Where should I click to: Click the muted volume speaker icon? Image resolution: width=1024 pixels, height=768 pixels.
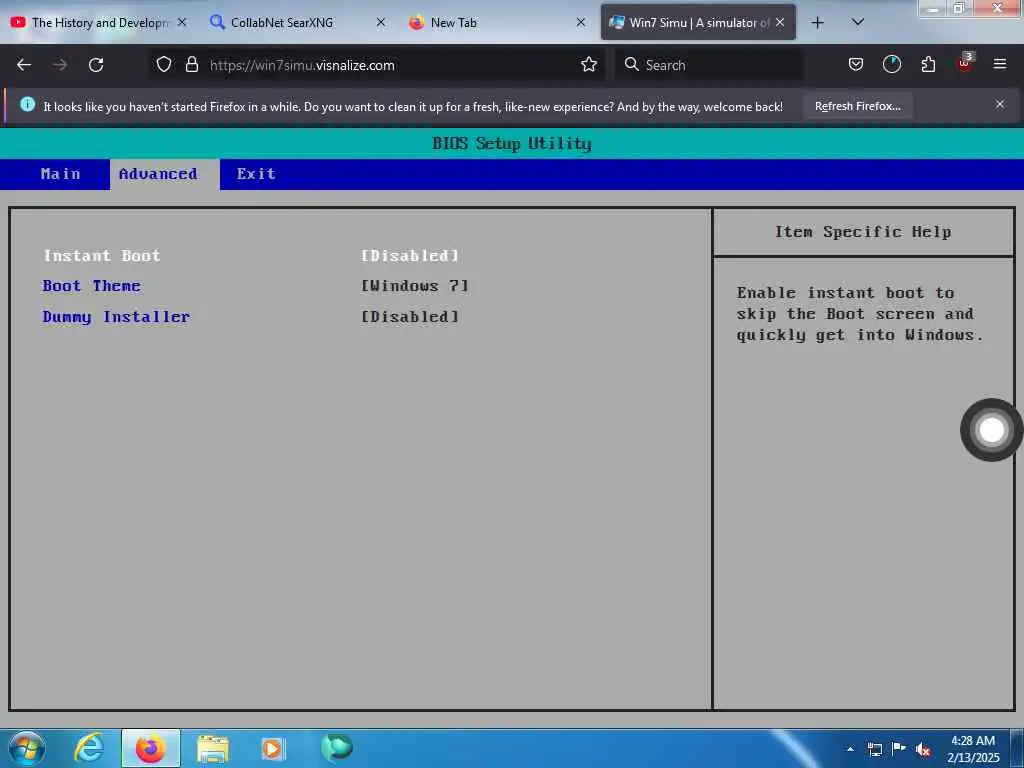click(923, 749)
